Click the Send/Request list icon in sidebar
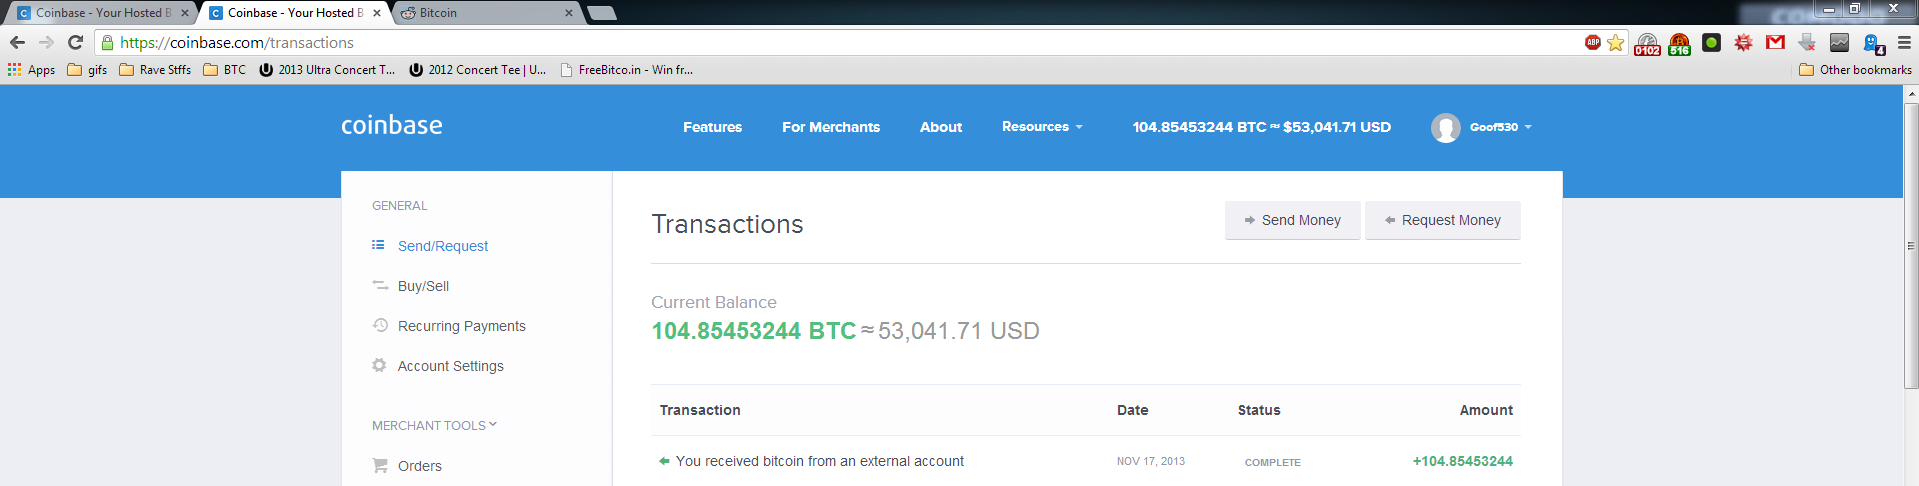1919x486 pixels. [x=378, y=245]
